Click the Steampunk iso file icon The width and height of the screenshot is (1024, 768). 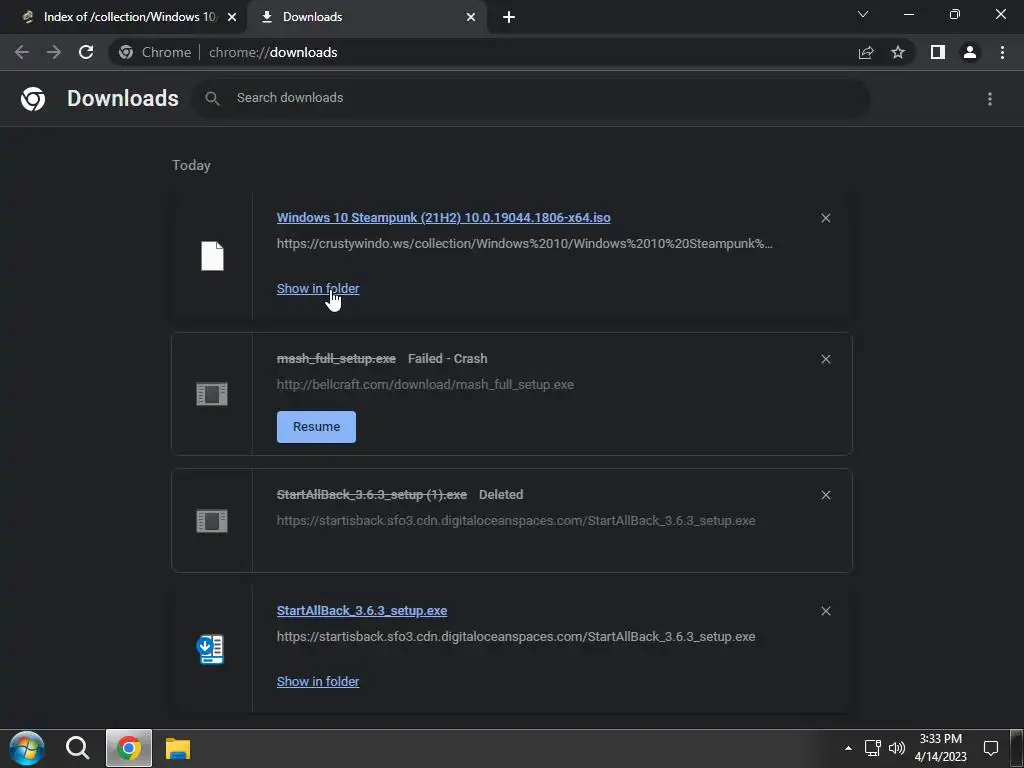pyautogui.click(x=212, y=255)
